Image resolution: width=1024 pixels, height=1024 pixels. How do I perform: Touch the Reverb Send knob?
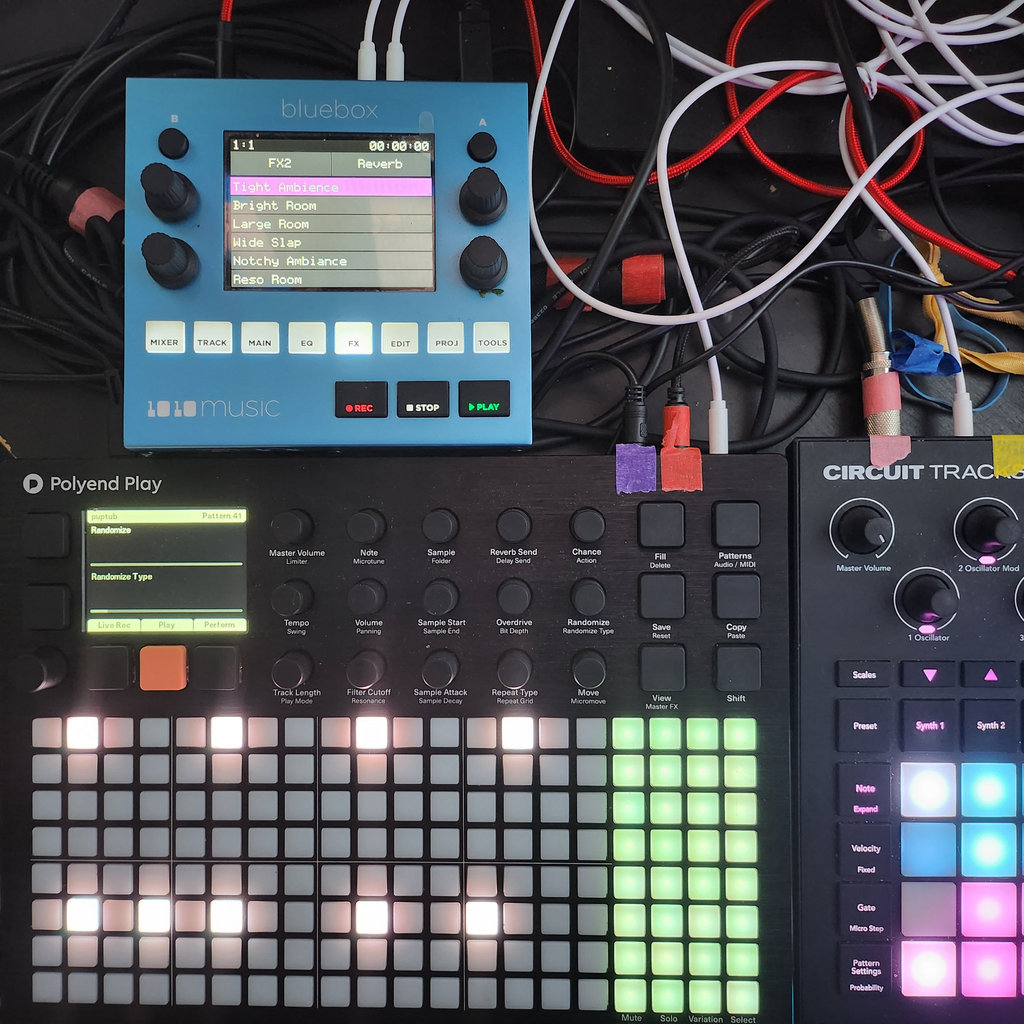(513, 526)
